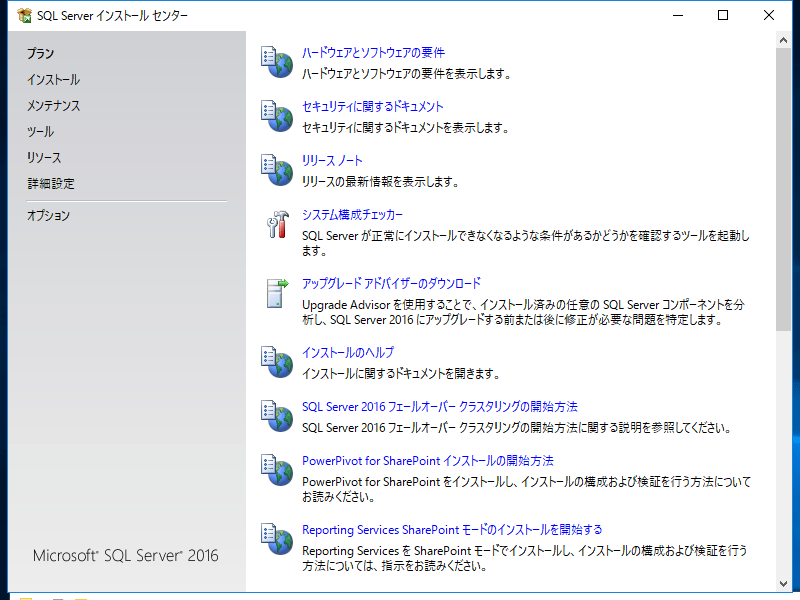
Task: Open the メンテナンス category
Action: click(54, 106)
